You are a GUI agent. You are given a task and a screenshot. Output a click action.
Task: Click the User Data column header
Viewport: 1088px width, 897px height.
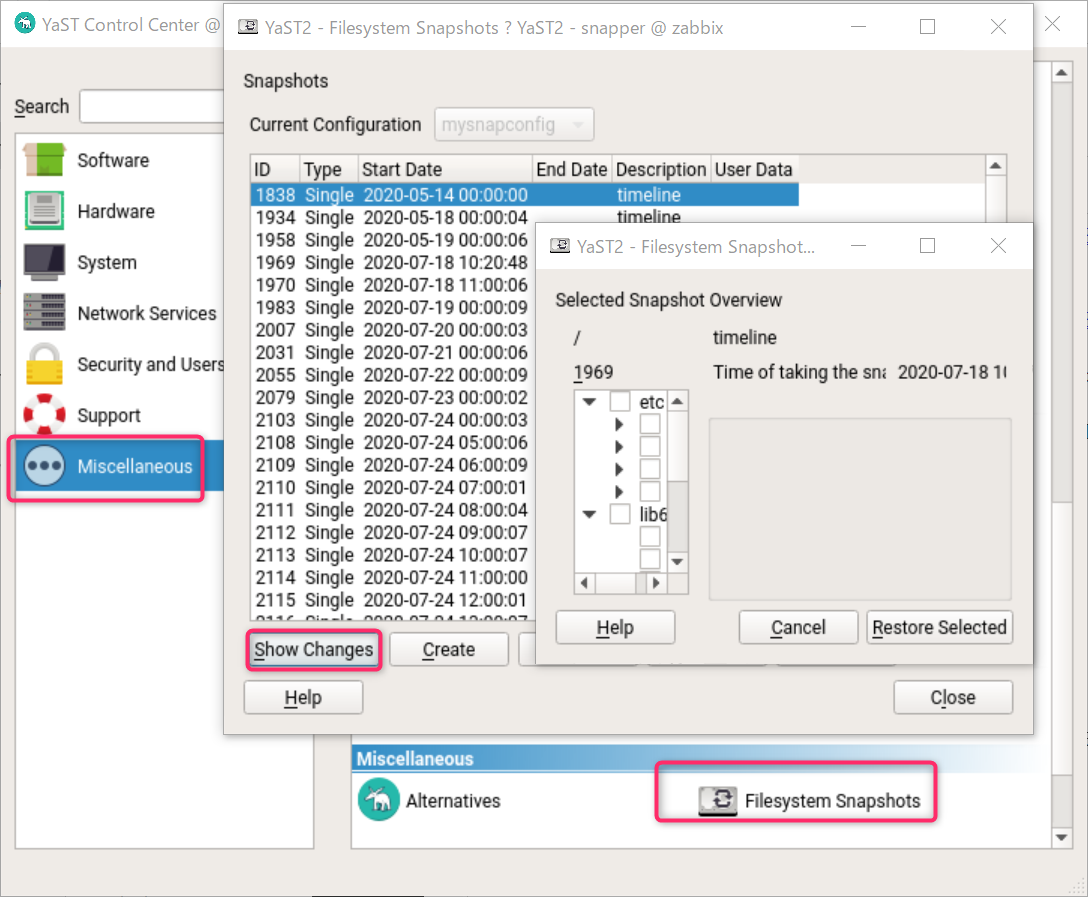click(754, 169)
